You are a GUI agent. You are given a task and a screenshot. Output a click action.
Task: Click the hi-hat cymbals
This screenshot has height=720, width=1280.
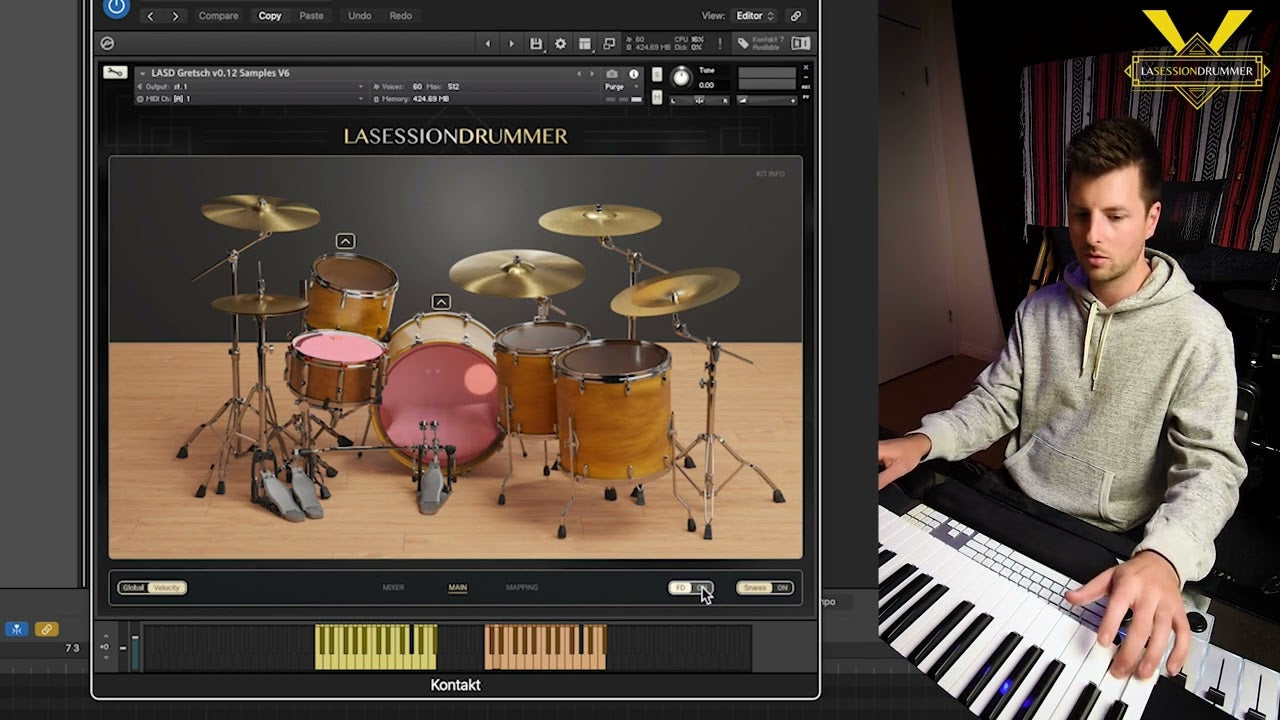(259, 303)
